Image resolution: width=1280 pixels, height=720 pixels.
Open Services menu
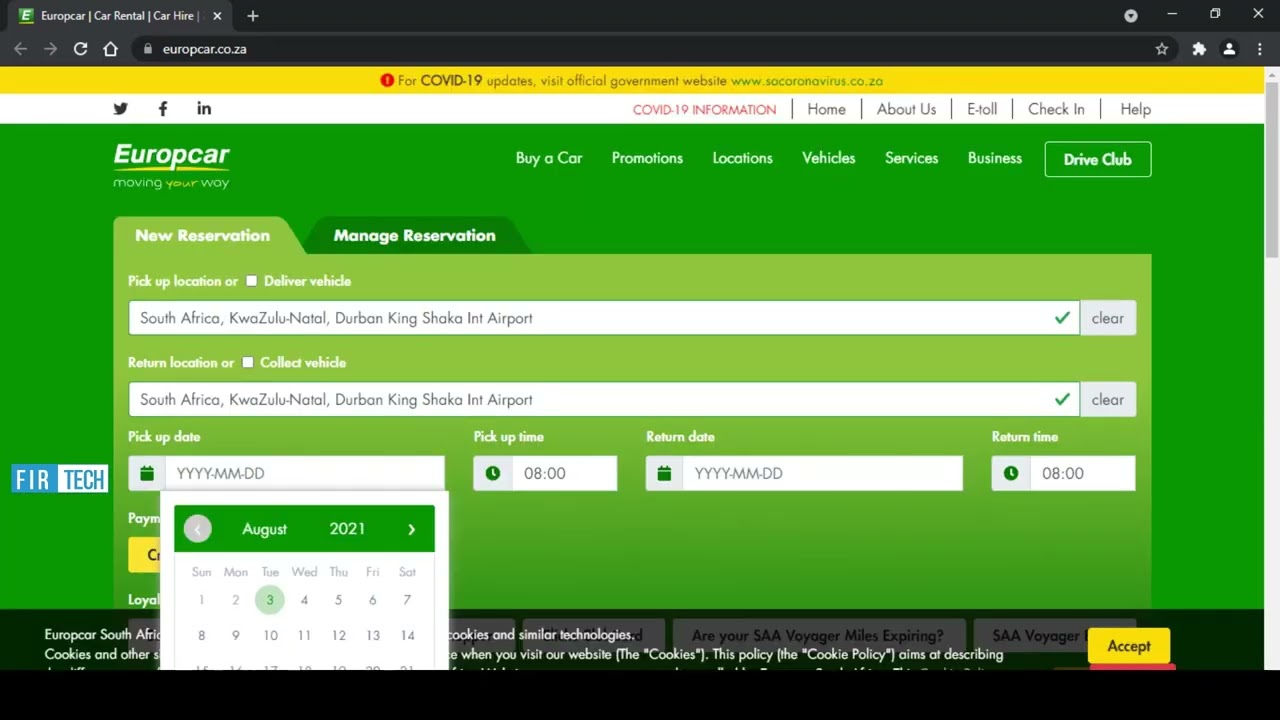pyautogui.click(x=911, y=158)
